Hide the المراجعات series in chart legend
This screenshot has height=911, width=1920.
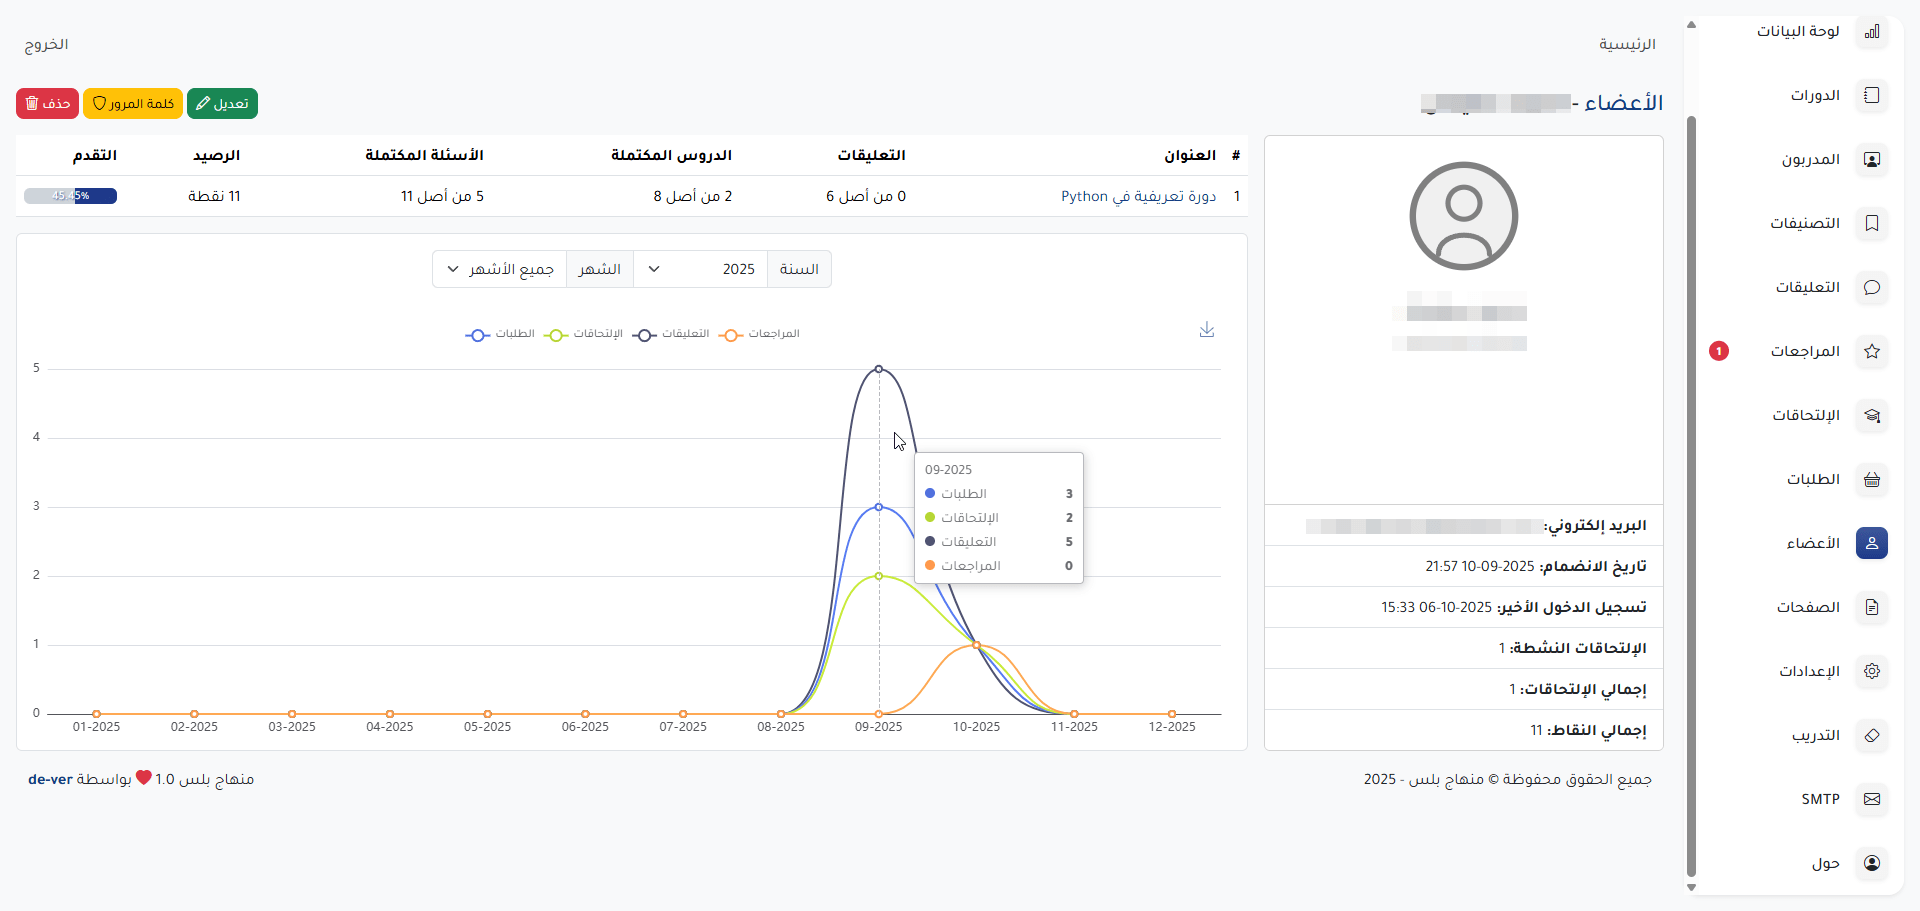pyautogui.click(x=761, y=334)
